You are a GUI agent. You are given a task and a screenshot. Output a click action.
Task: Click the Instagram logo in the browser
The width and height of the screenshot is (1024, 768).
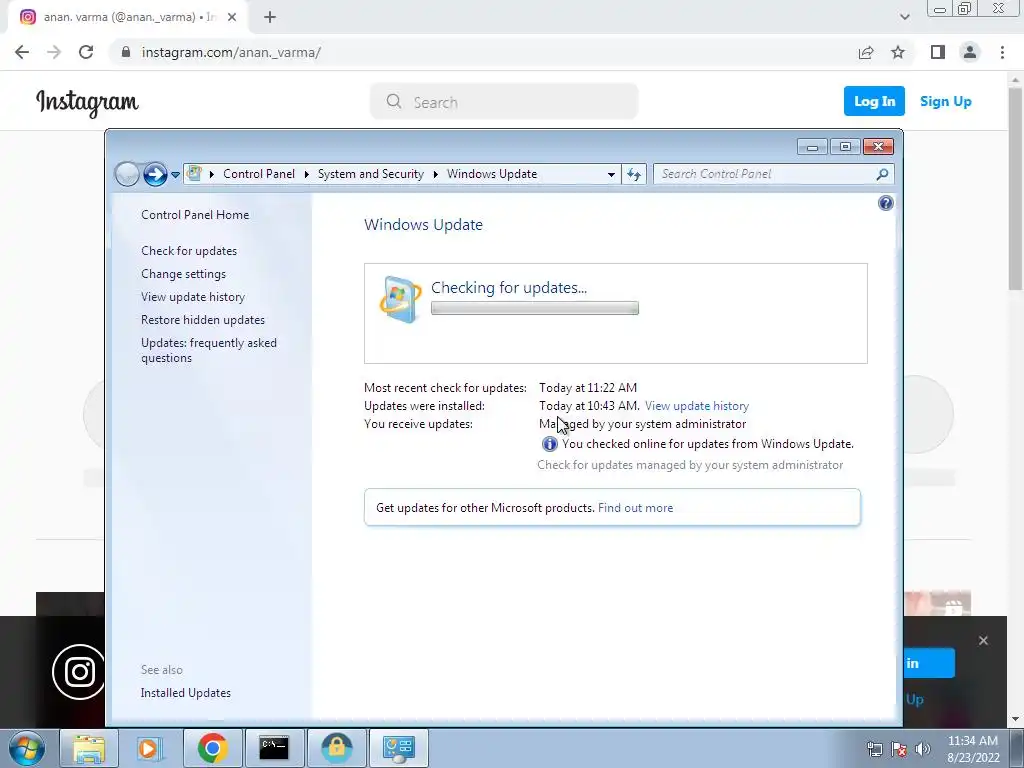tap(87, 103)
